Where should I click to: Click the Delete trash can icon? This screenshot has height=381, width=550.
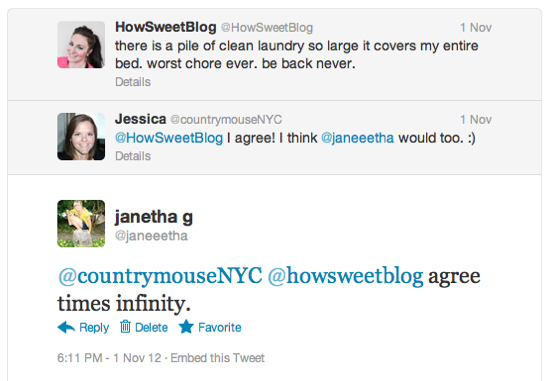point(125,327)
